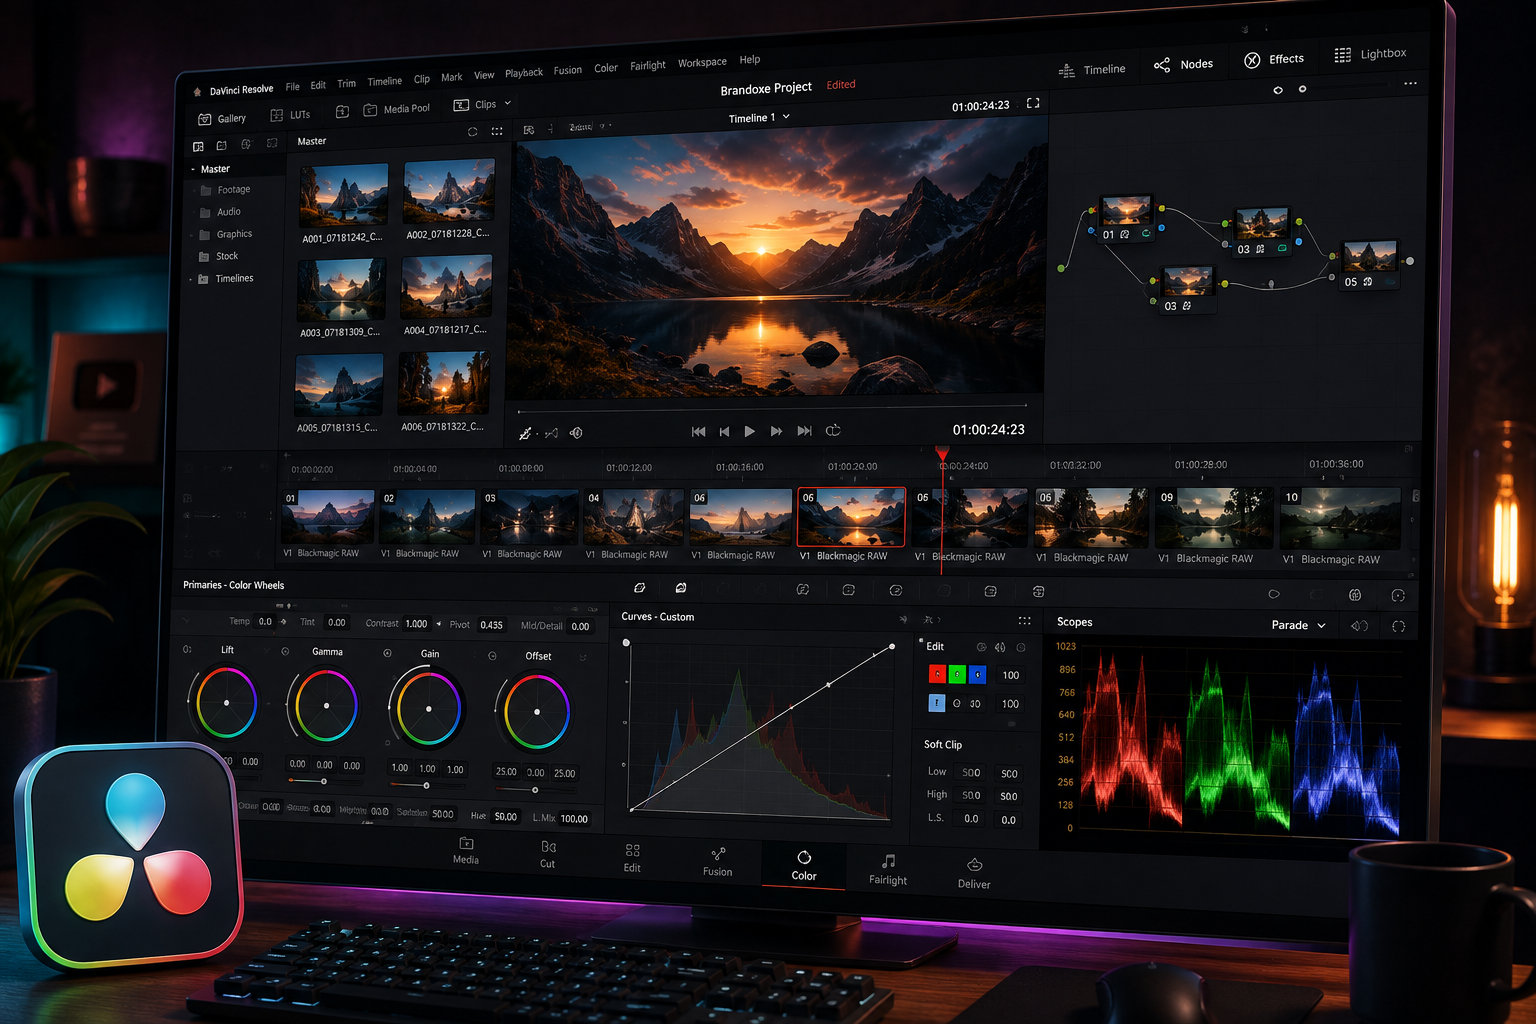The width and height of the screenshot is (1536, 1024).
Task: Collapse the Master bin tree
Action: point(193,170)
